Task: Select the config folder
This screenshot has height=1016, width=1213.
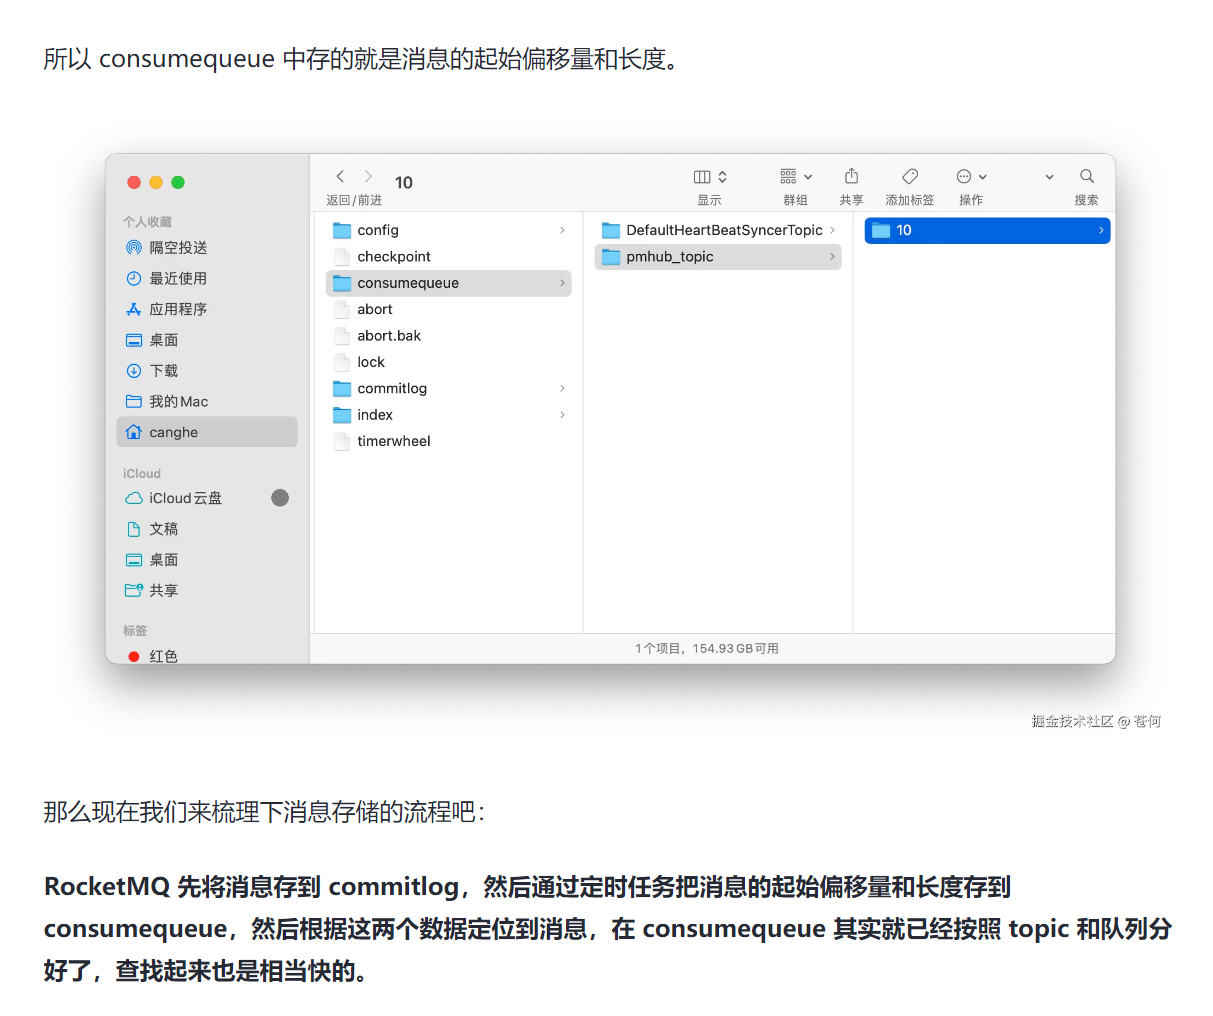Action: pos(448,230)
